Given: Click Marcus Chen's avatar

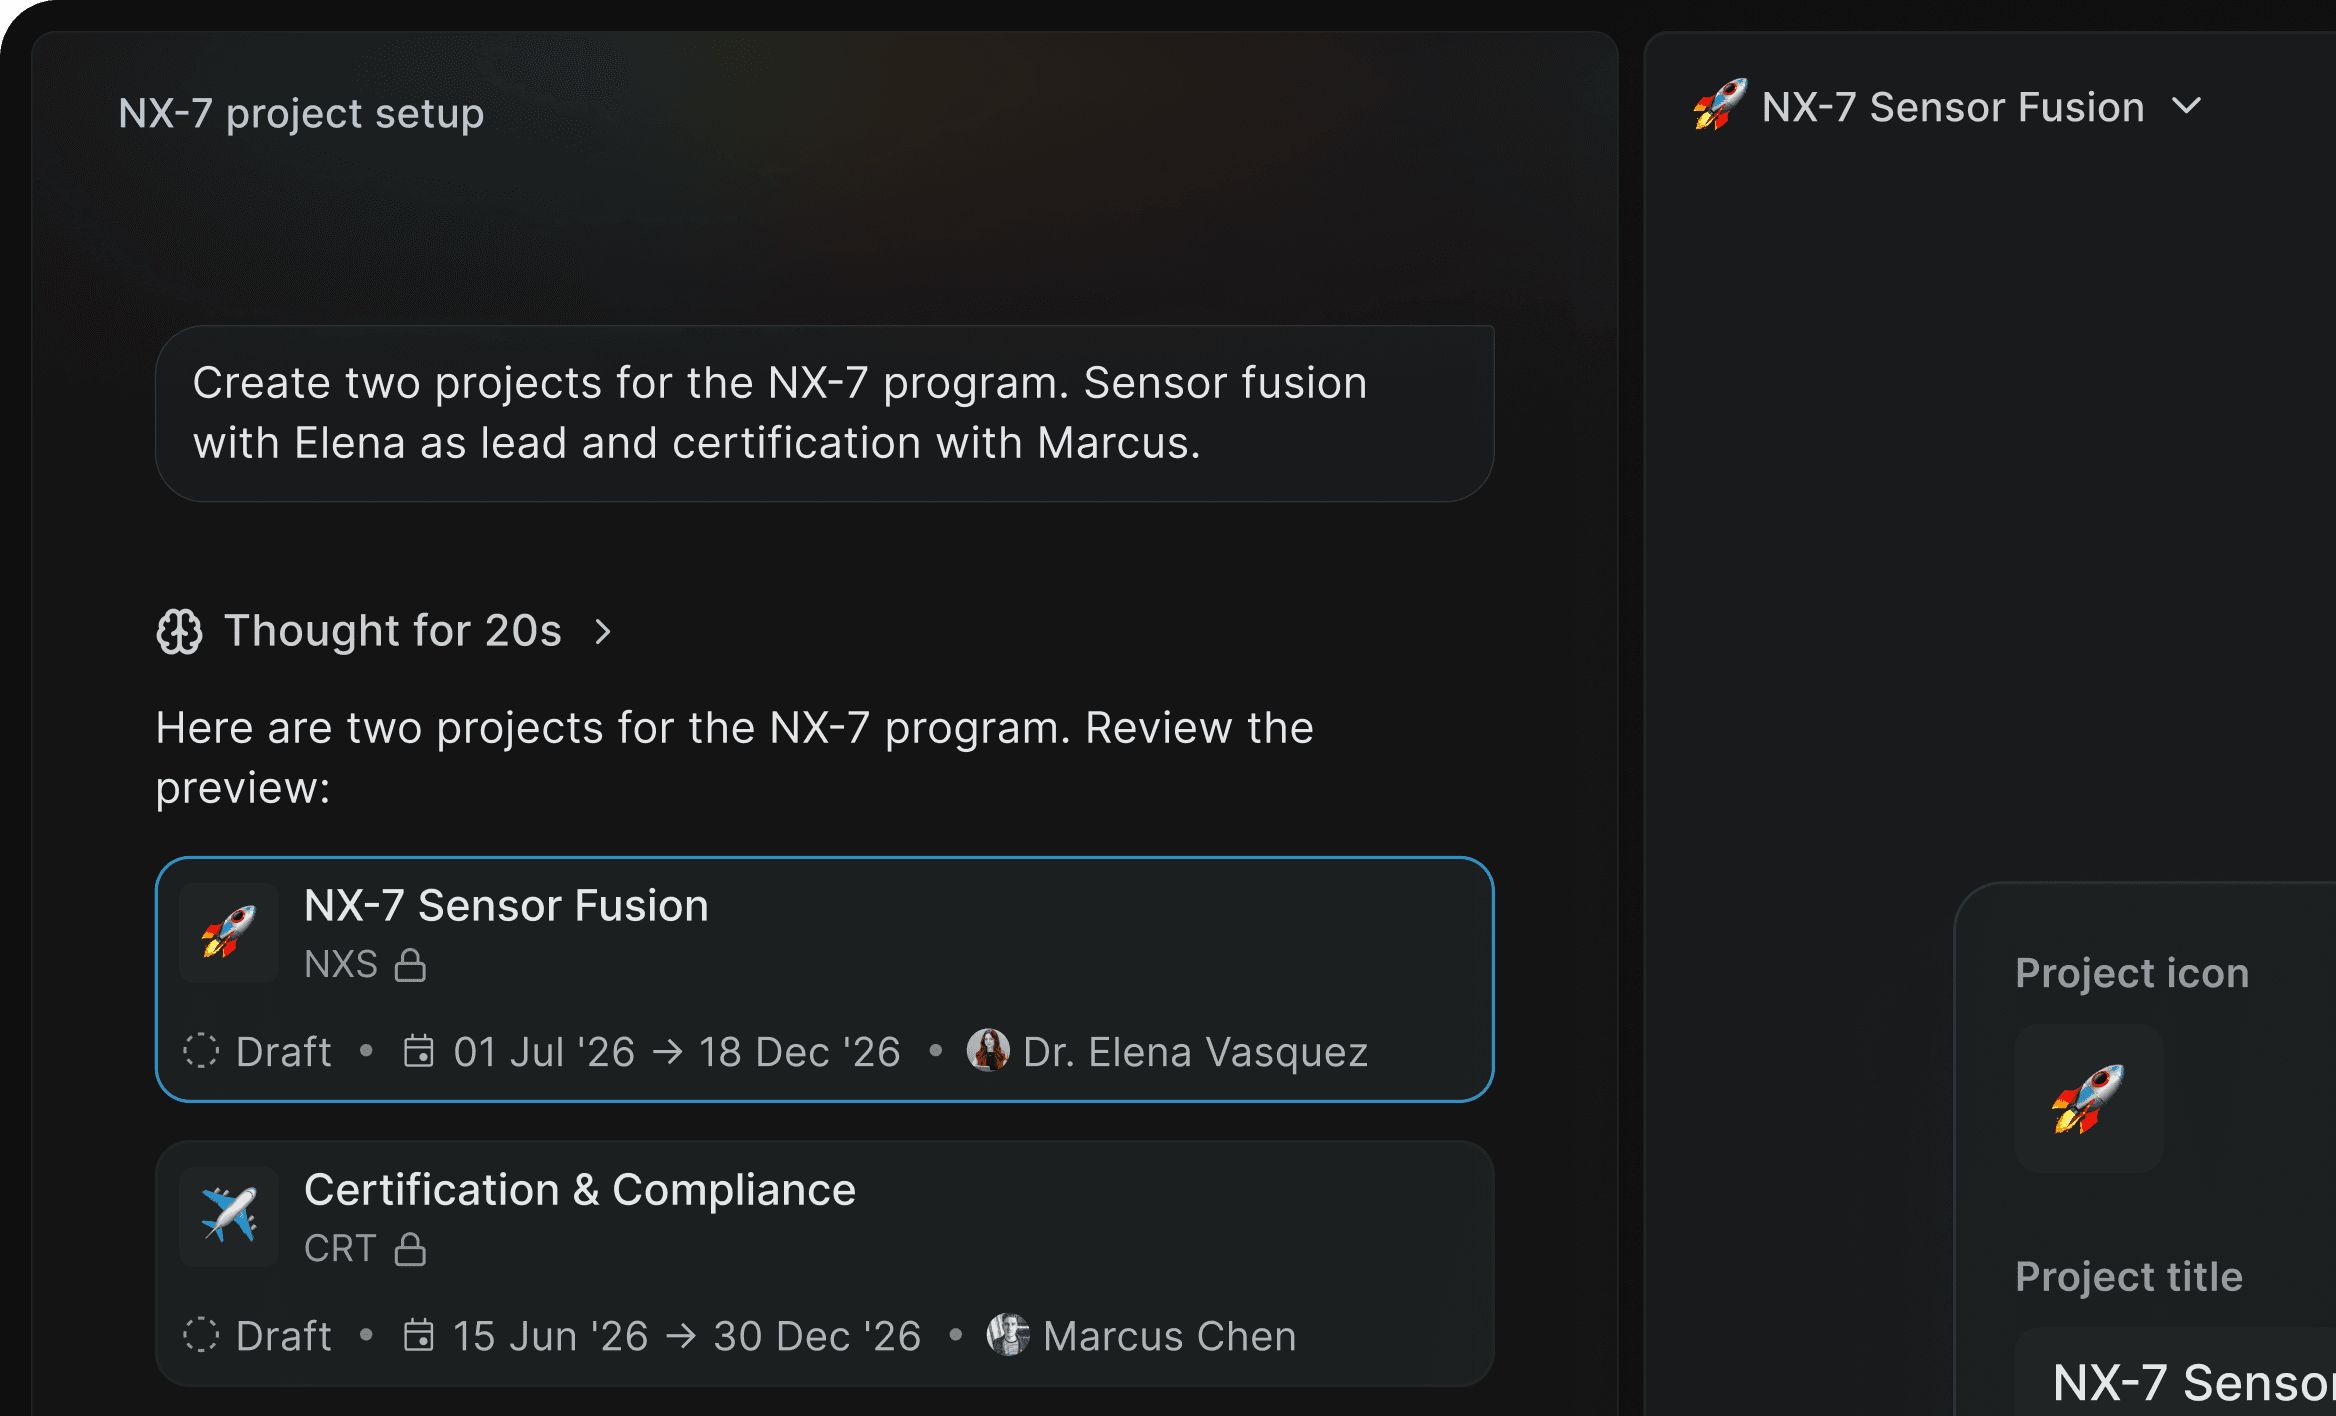Looking at the screenshot, I should (1008, 1335).
